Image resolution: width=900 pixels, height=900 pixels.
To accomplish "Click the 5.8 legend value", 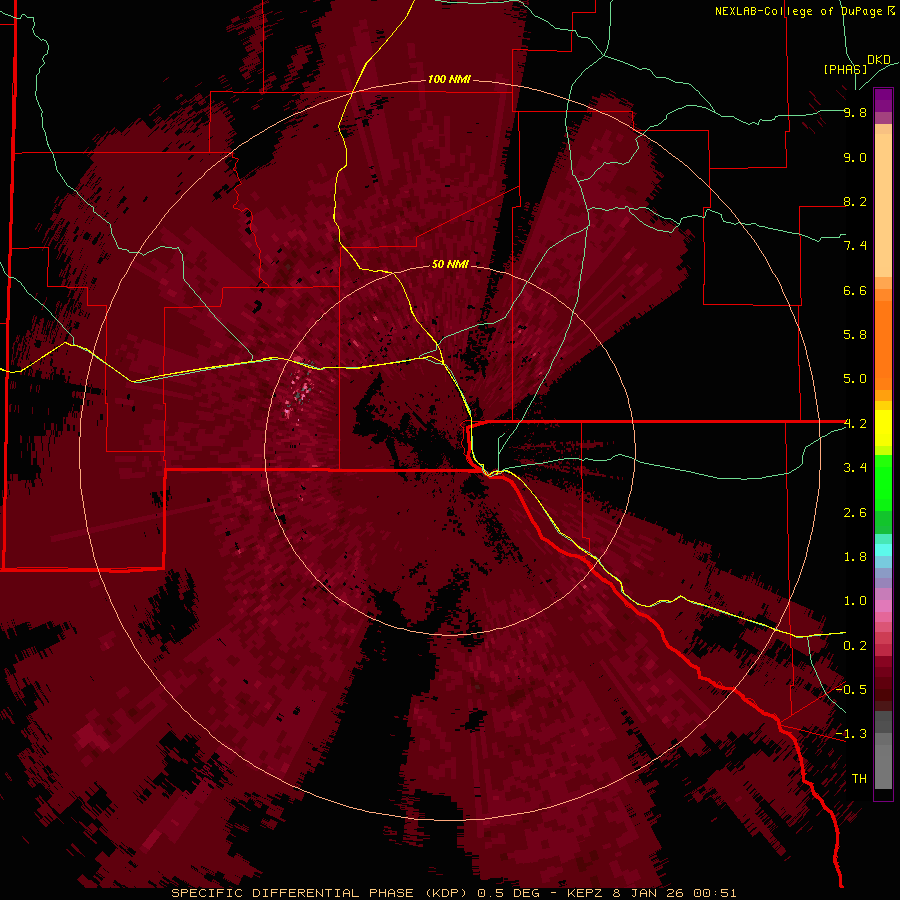I will [855, 334].
